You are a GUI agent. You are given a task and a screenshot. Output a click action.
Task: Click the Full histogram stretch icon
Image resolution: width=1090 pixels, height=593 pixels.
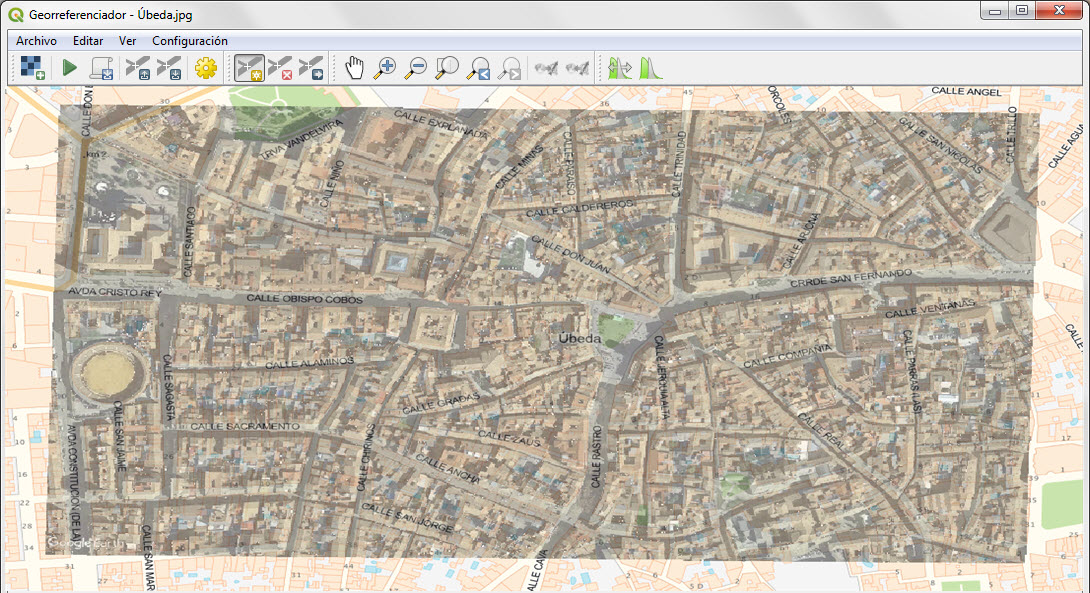click(619, 68)
